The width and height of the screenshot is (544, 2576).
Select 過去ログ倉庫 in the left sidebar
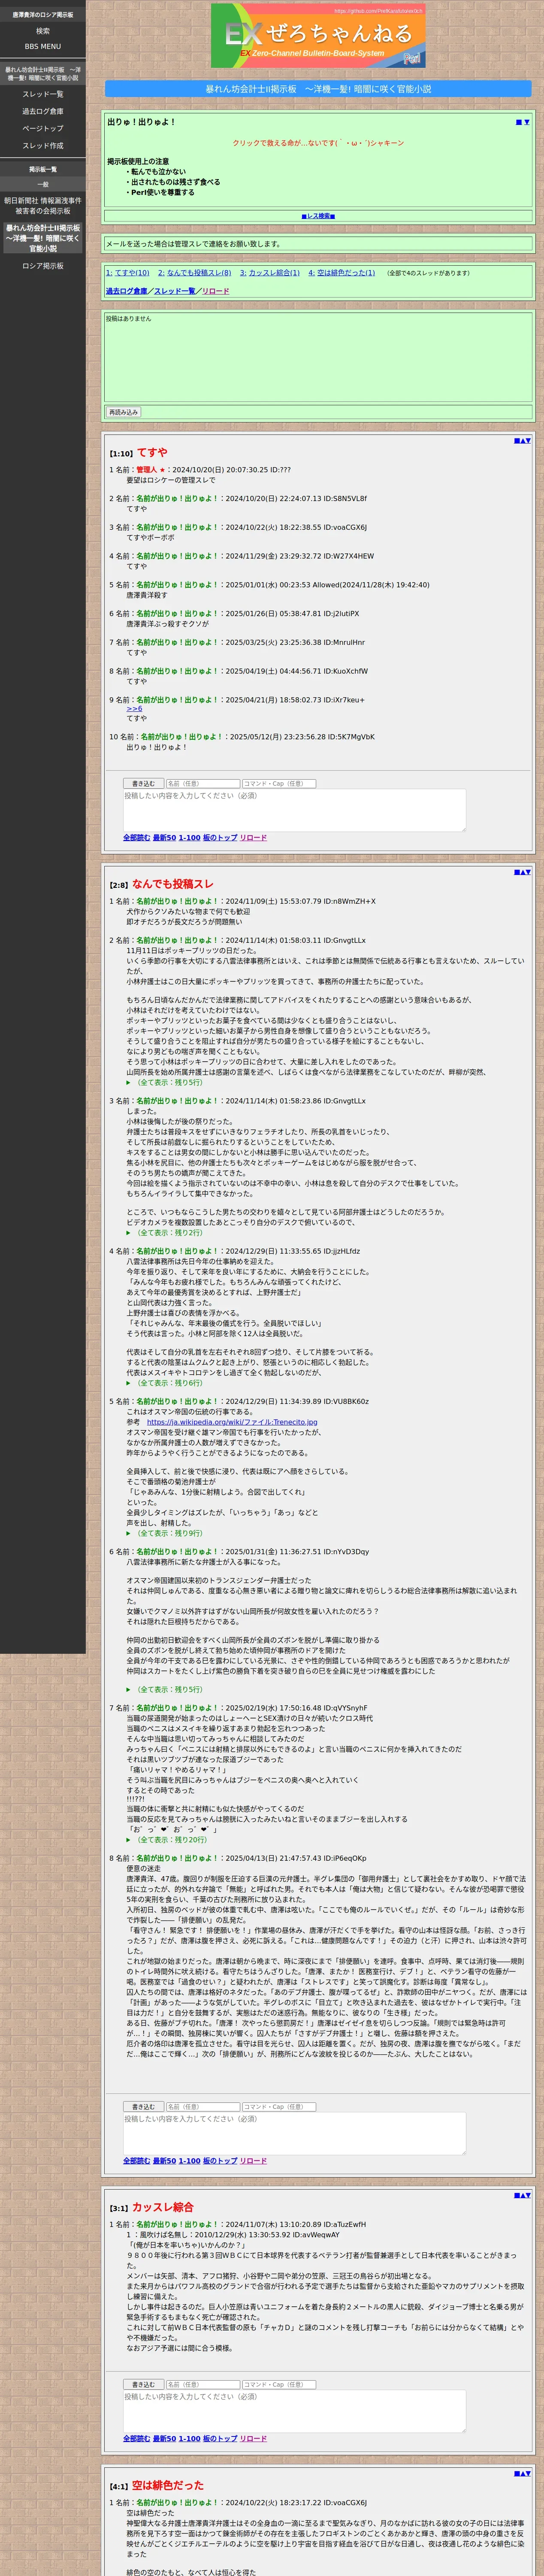click(x=43, y=111)
